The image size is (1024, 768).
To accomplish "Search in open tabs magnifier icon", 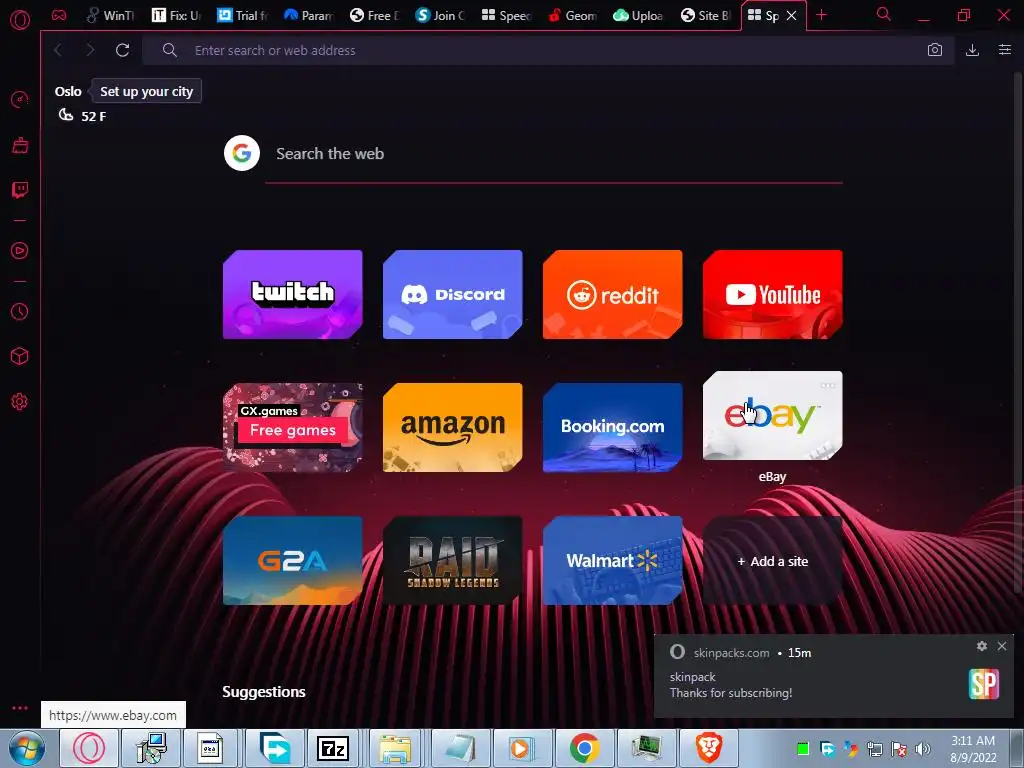I will pos(884,14).
